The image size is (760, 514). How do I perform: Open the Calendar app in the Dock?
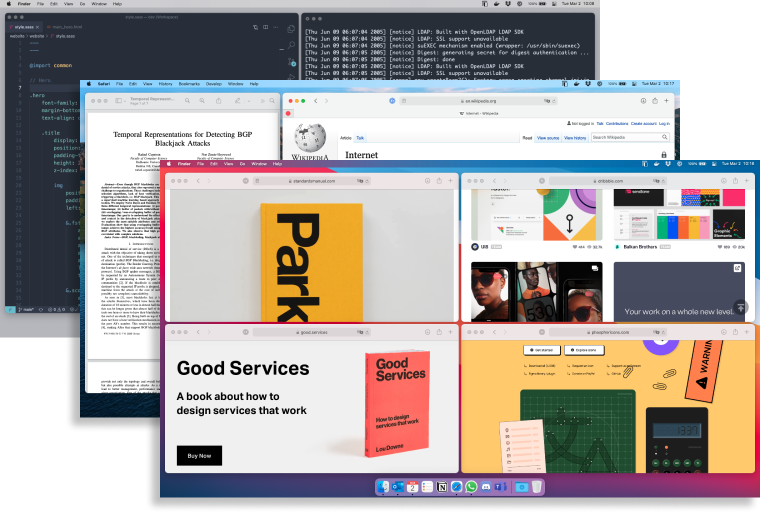(x=412, y=487)
